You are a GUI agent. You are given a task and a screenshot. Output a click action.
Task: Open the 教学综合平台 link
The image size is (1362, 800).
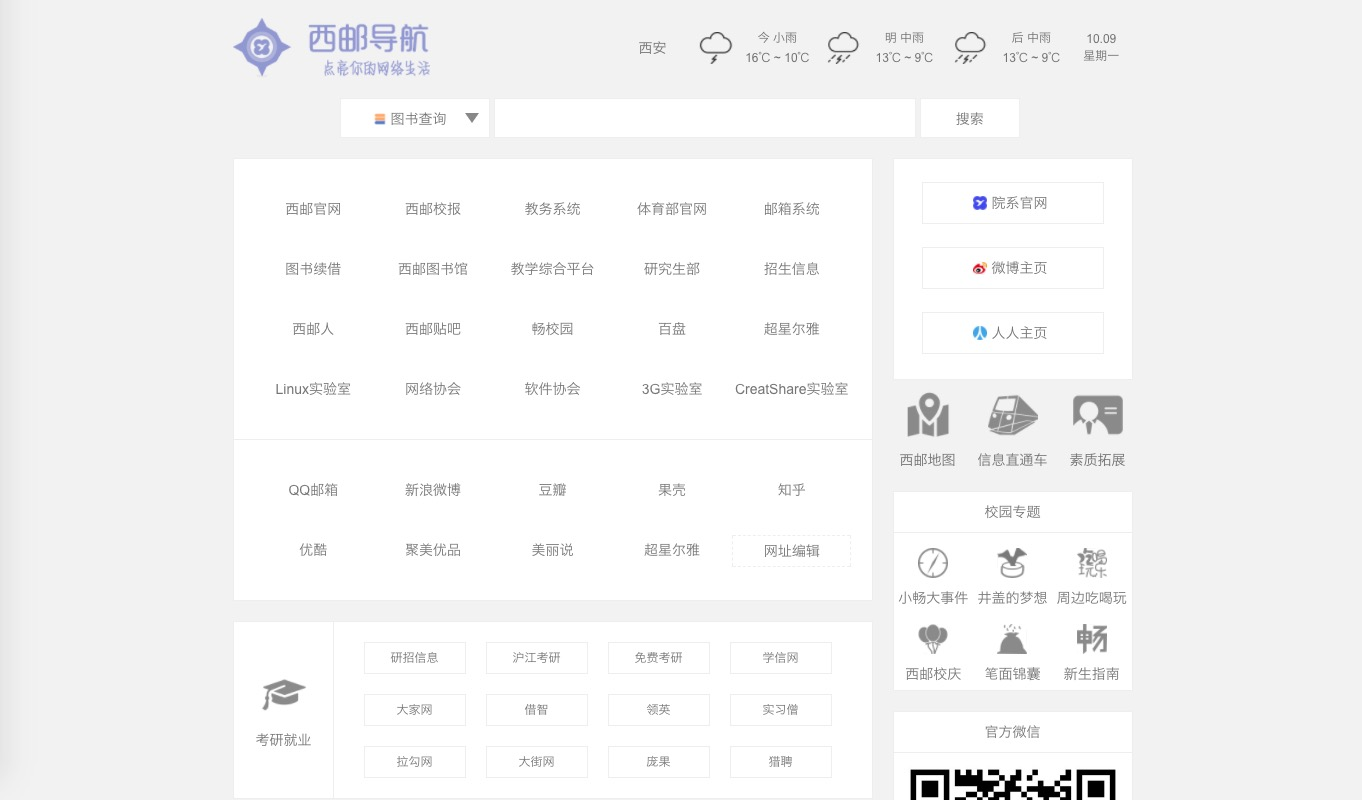tap(553, 269)
